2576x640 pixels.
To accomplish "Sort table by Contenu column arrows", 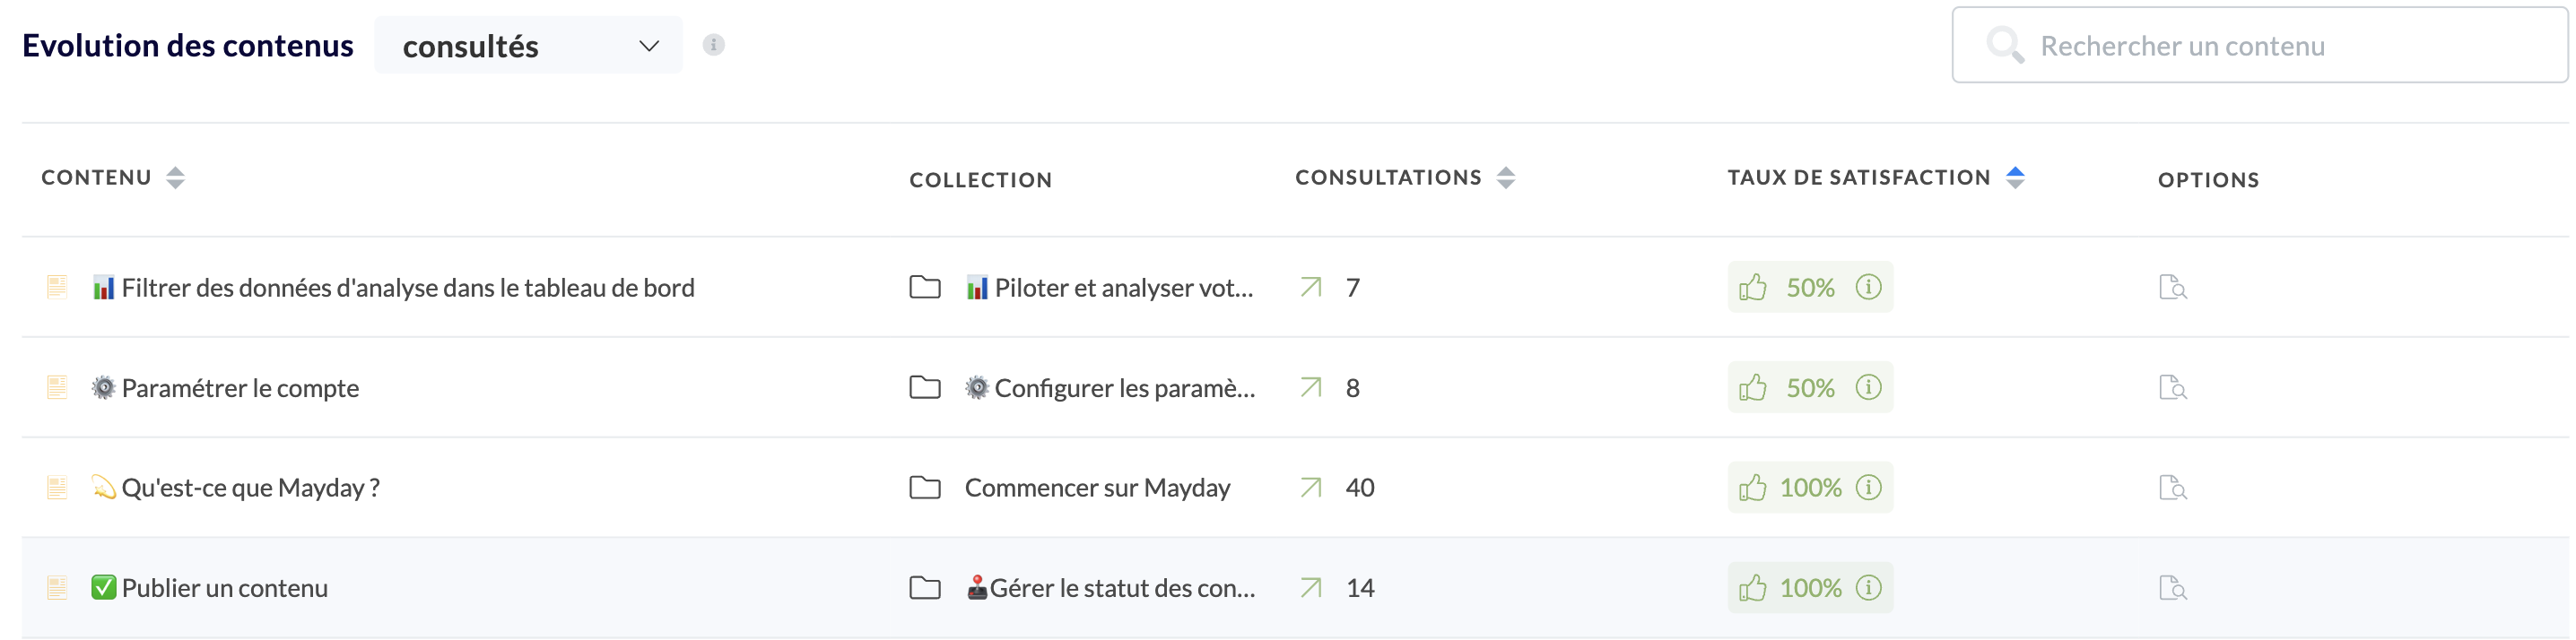I will pyautogui.click(x=175, y=178).
